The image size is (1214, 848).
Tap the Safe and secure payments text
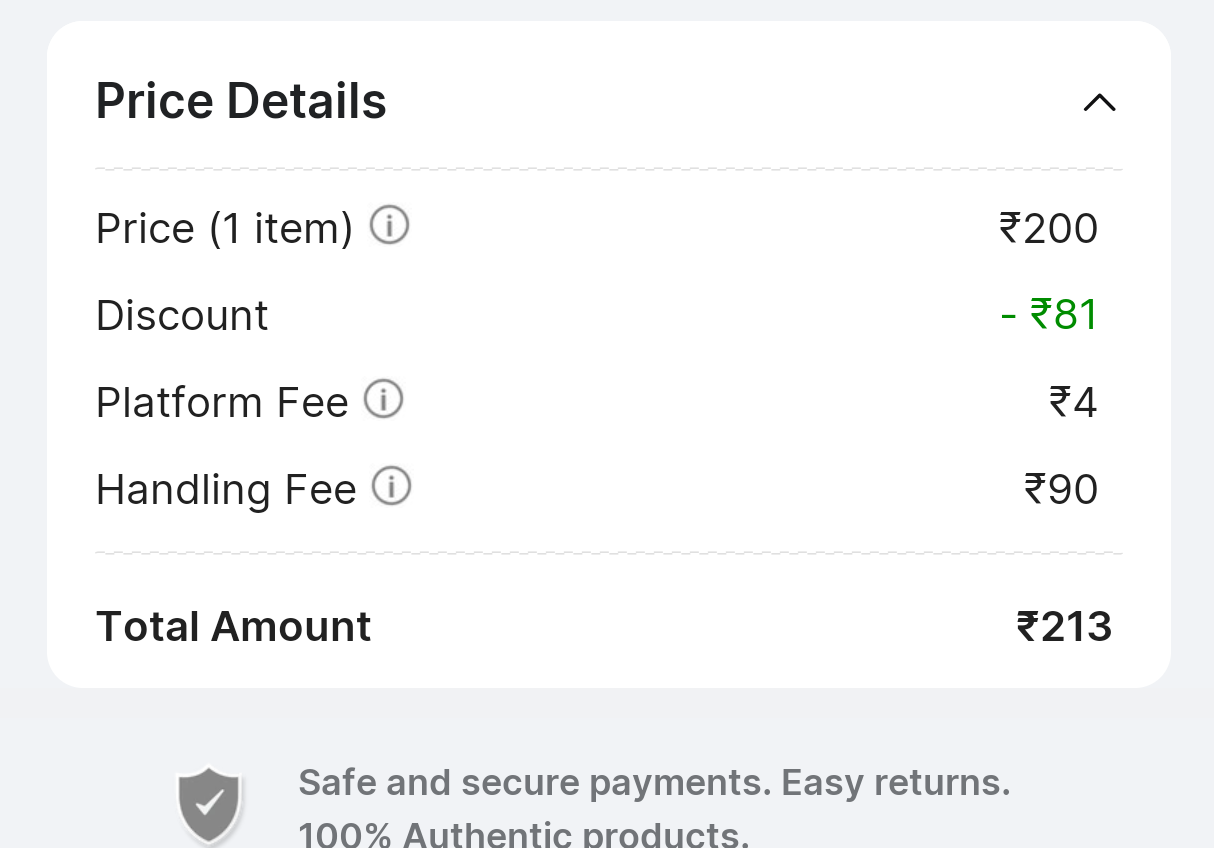[654, 782]
